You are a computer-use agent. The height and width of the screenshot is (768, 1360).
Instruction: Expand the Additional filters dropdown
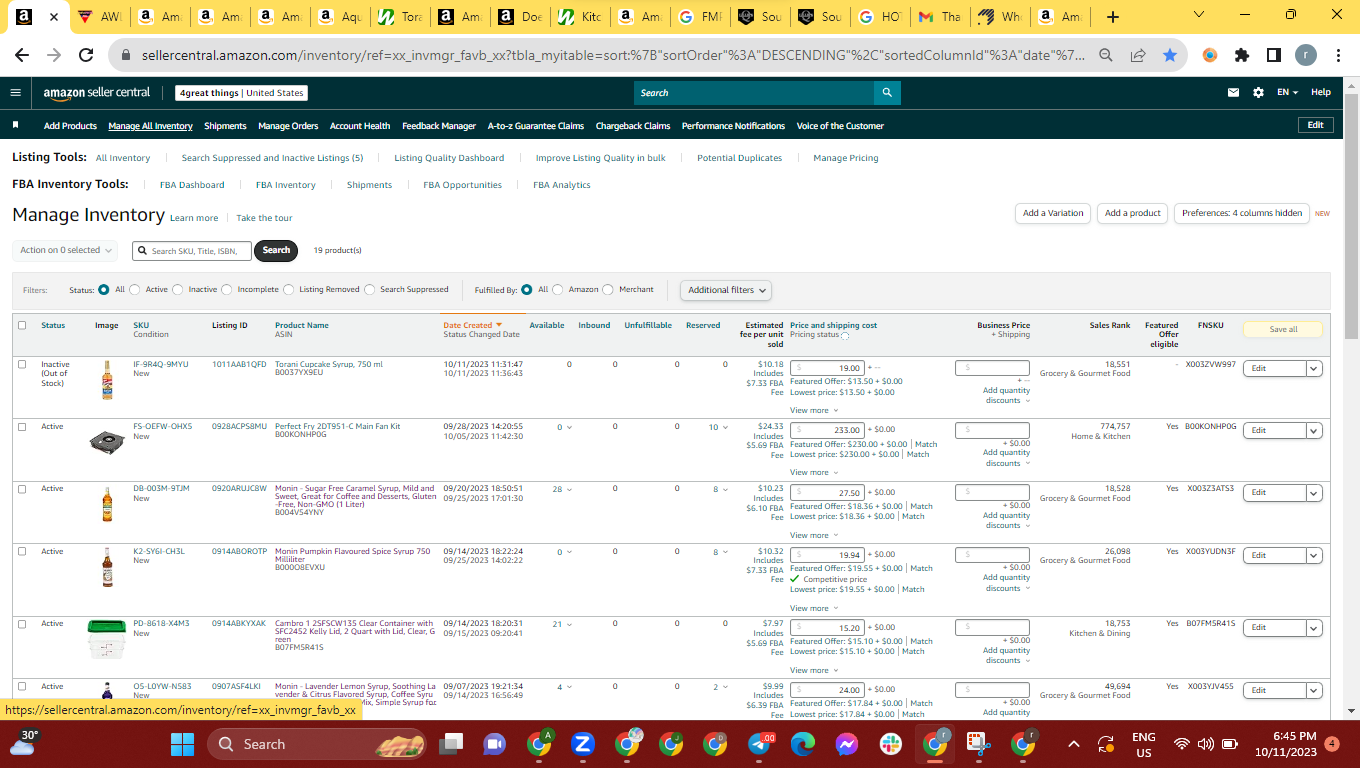click(x=727, y=290)
